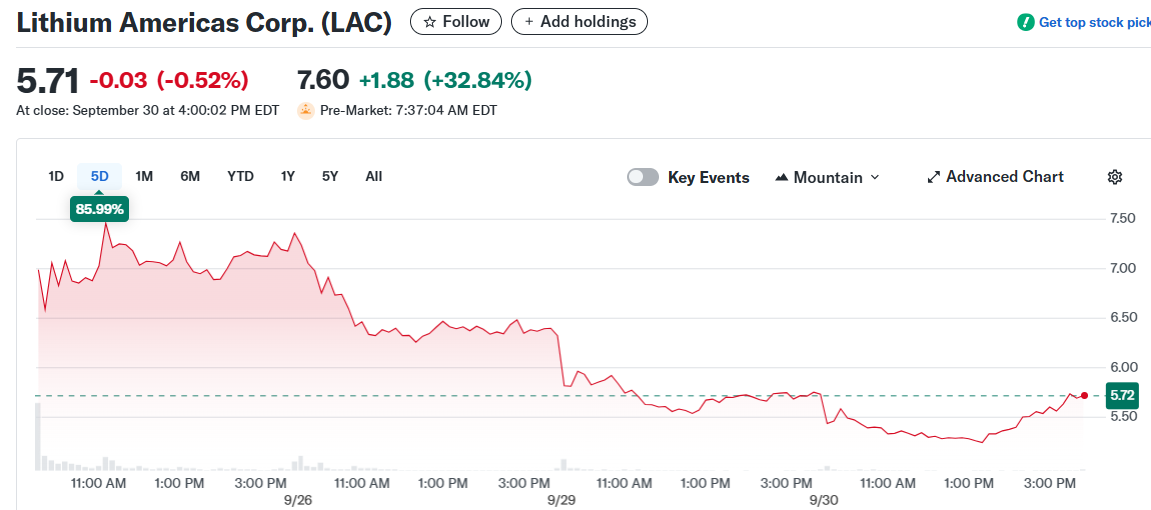Switch to the 1M range
The image size is (1151, 510).
click(x=144, y=177)
